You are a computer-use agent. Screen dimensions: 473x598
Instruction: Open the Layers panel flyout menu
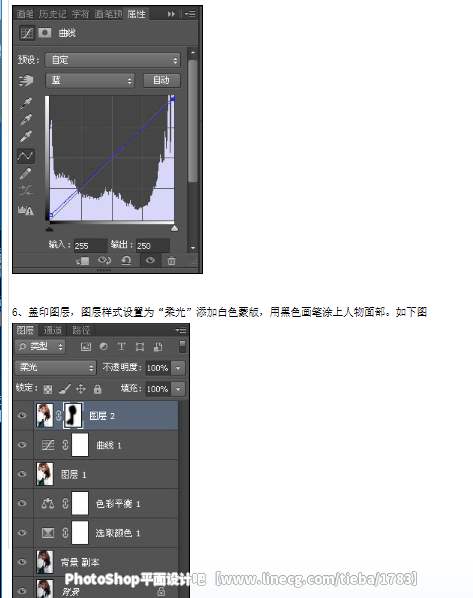181,330
